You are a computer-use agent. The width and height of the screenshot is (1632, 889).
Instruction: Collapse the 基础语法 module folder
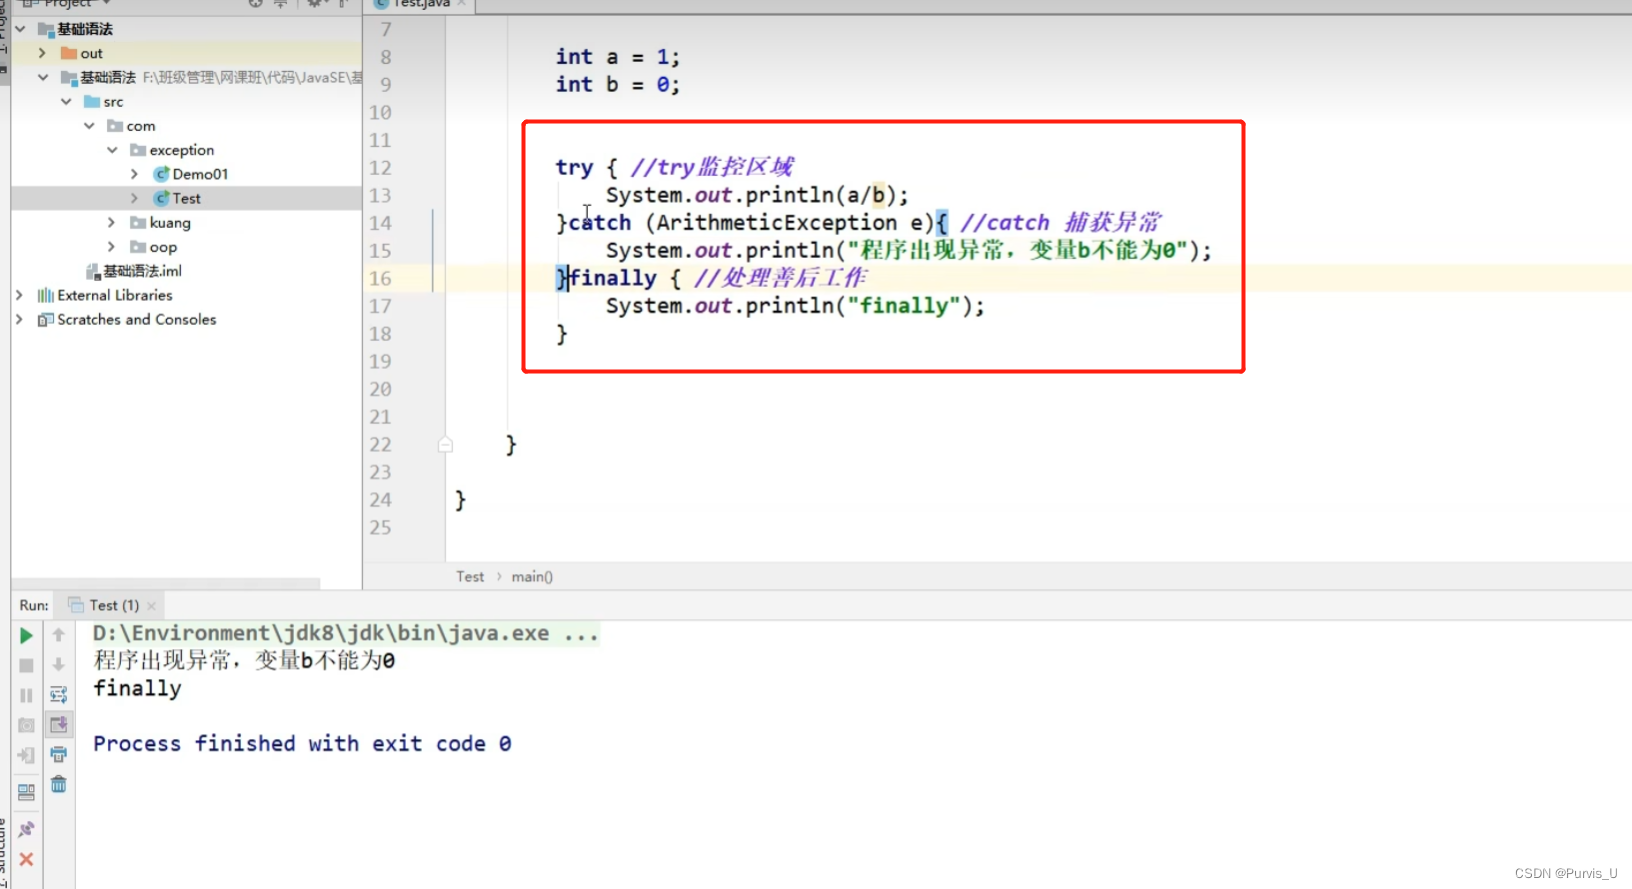pyautogui.click(x=42, y=77)
